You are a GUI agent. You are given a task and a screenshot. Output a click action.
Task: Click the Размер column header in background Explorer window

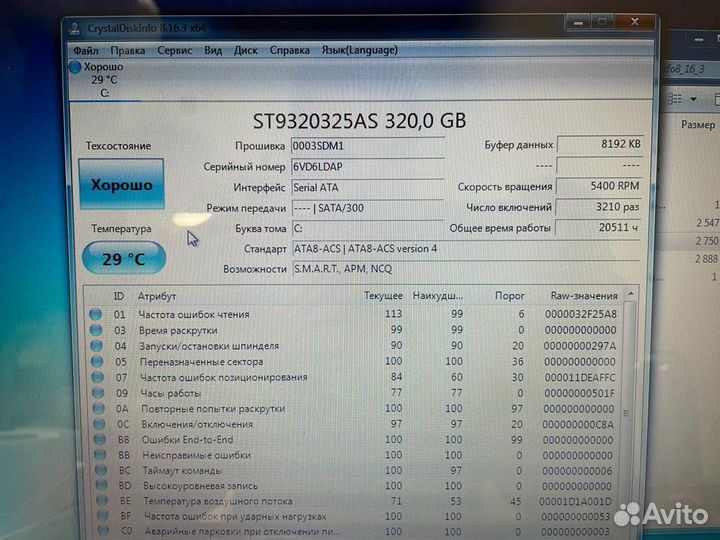(698, 124)
